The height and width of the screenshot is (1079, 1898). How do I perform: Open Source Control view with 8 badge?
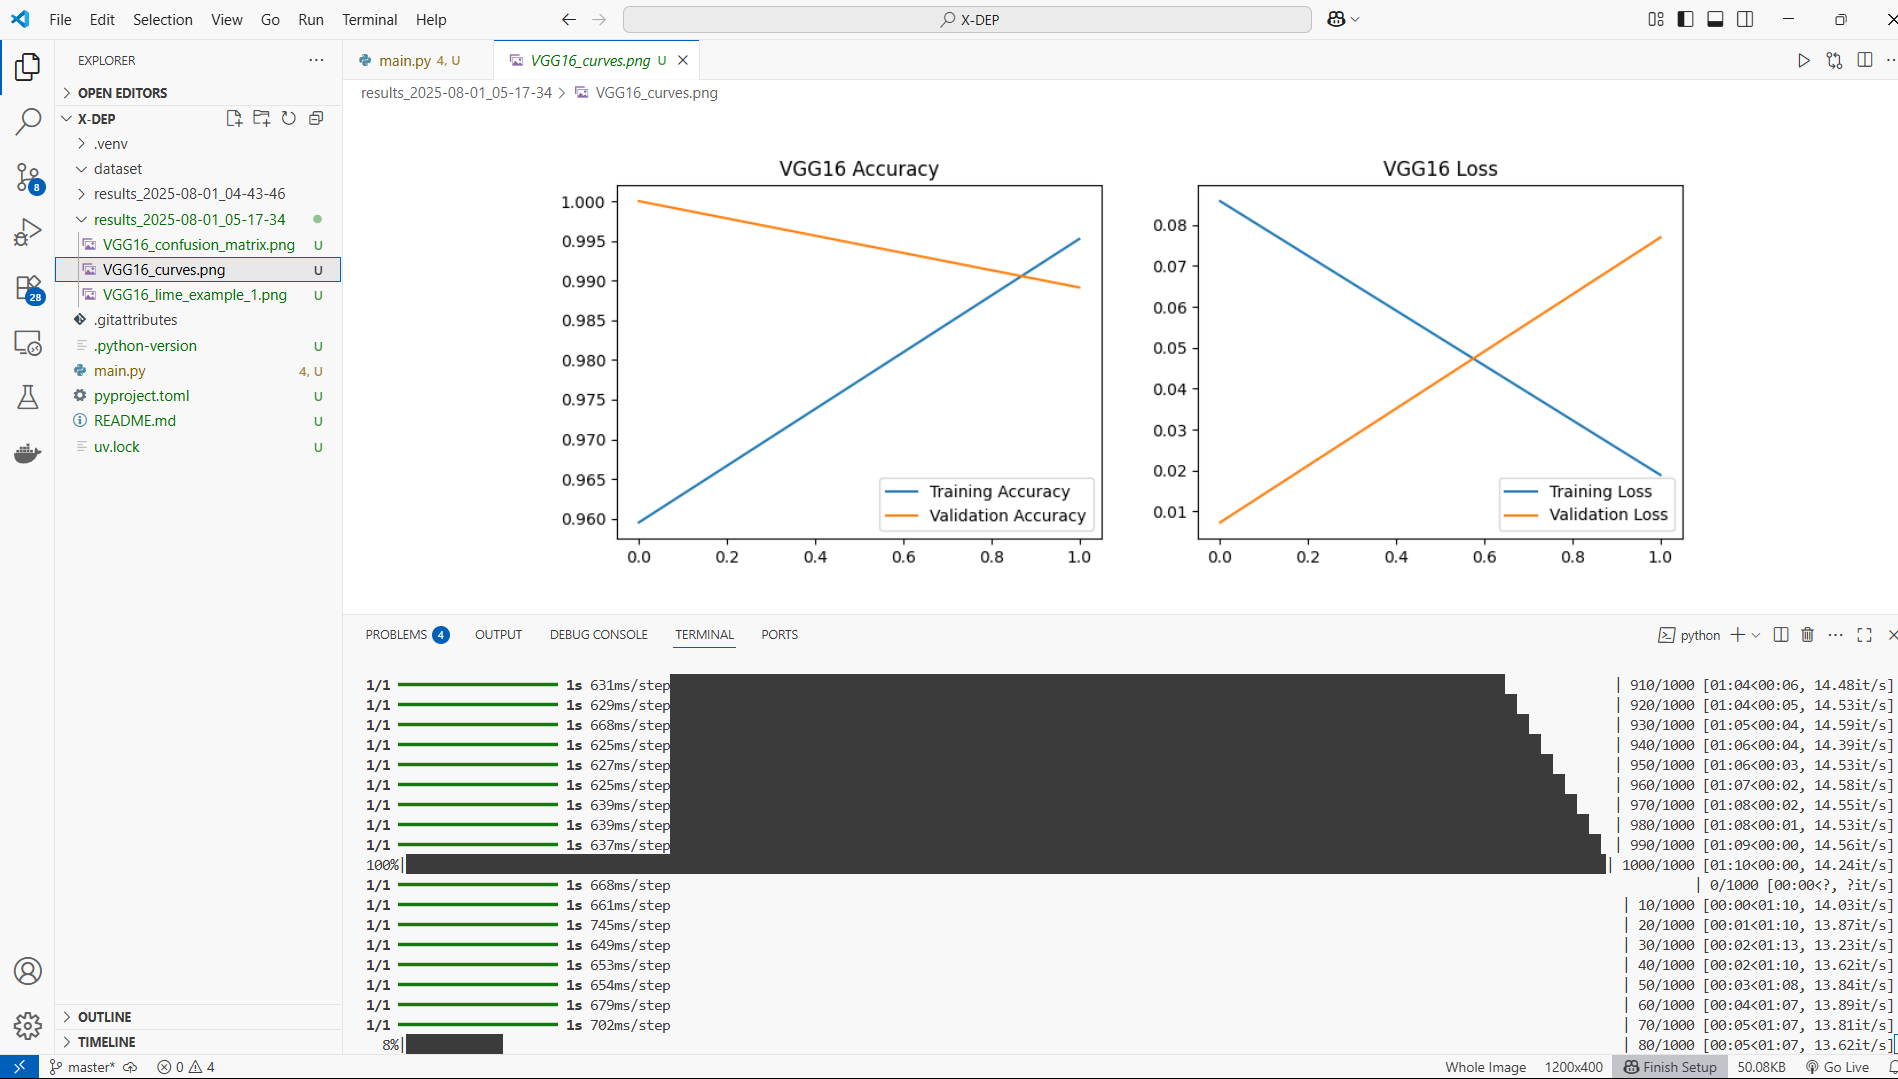point(27,178)
